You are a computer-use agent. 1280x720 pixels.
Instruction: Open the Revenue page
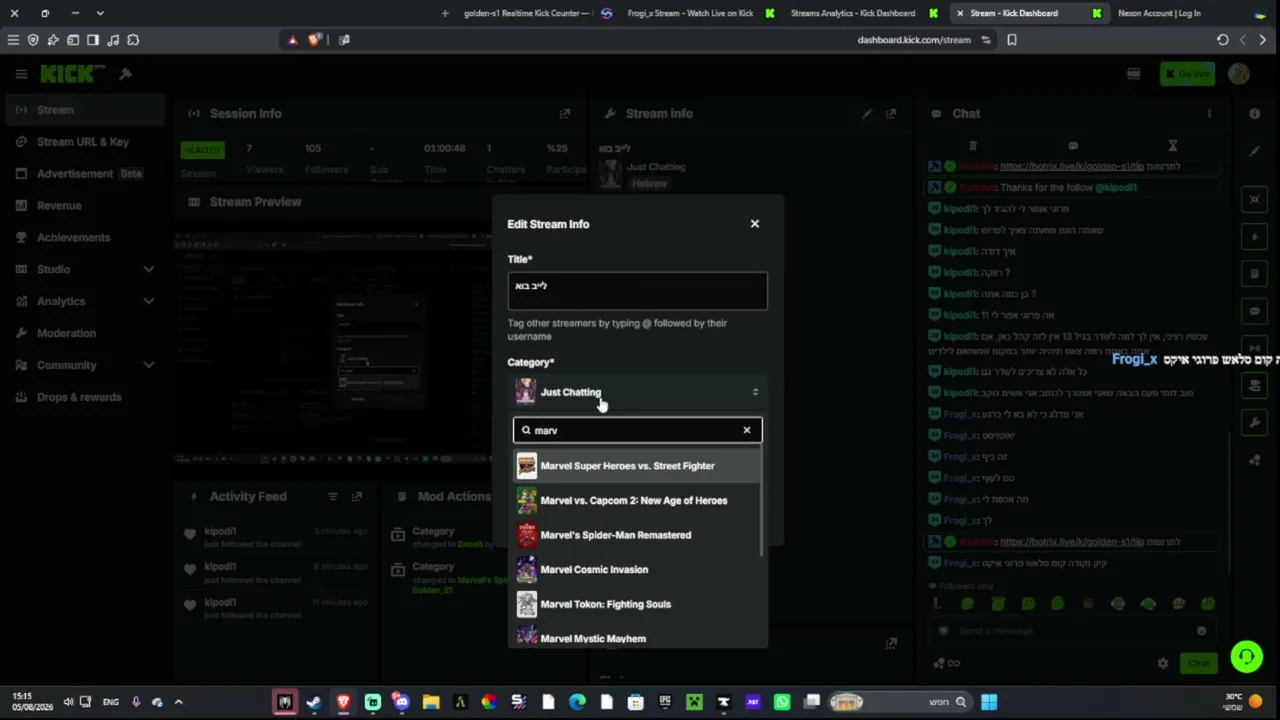click(83, 206)
